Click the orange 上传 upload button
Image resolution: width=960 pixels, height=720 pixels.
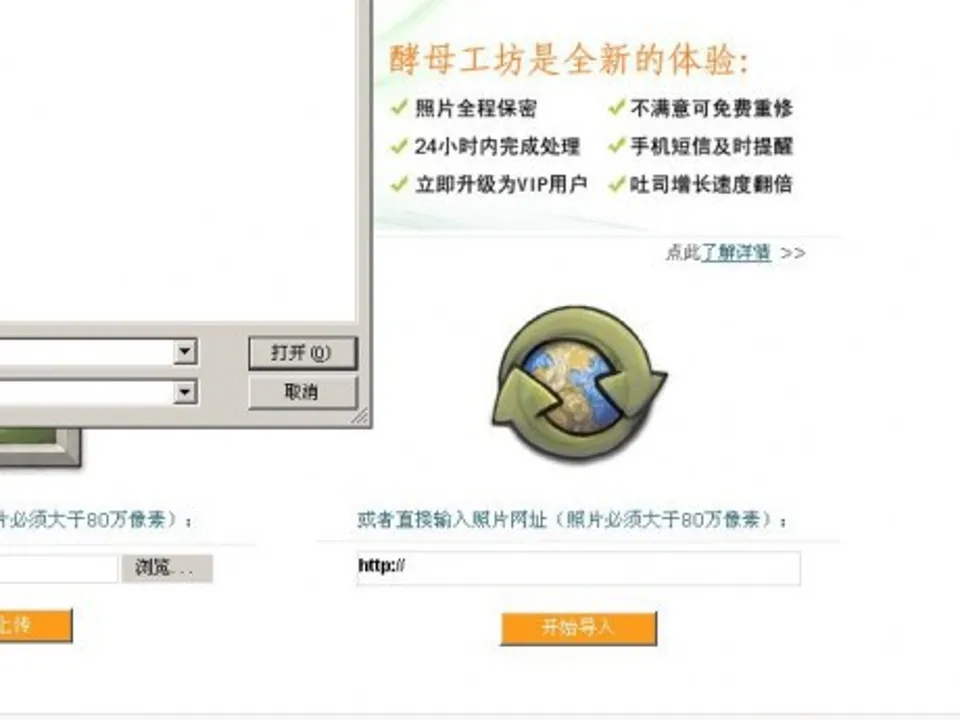36,625
